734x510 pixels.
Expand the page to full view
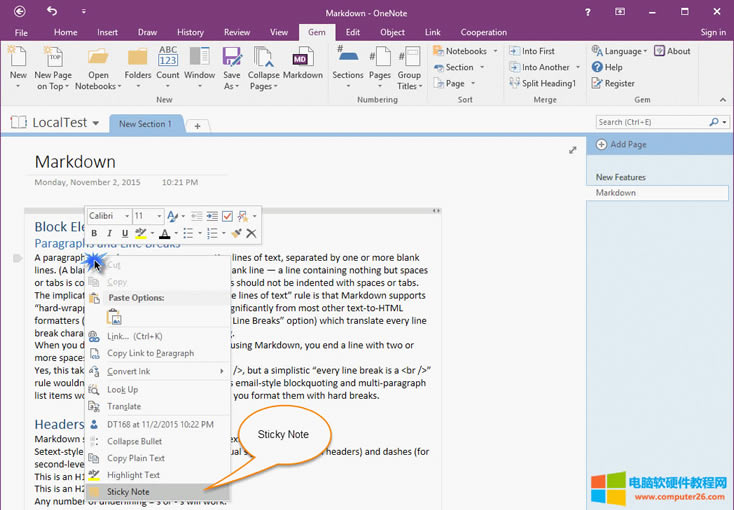tap(573, 150)
